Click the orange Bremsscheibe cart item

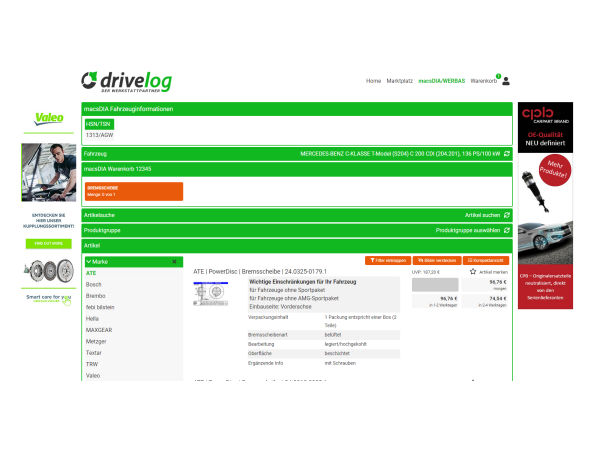pyautogui.click(x=134, y=191)
